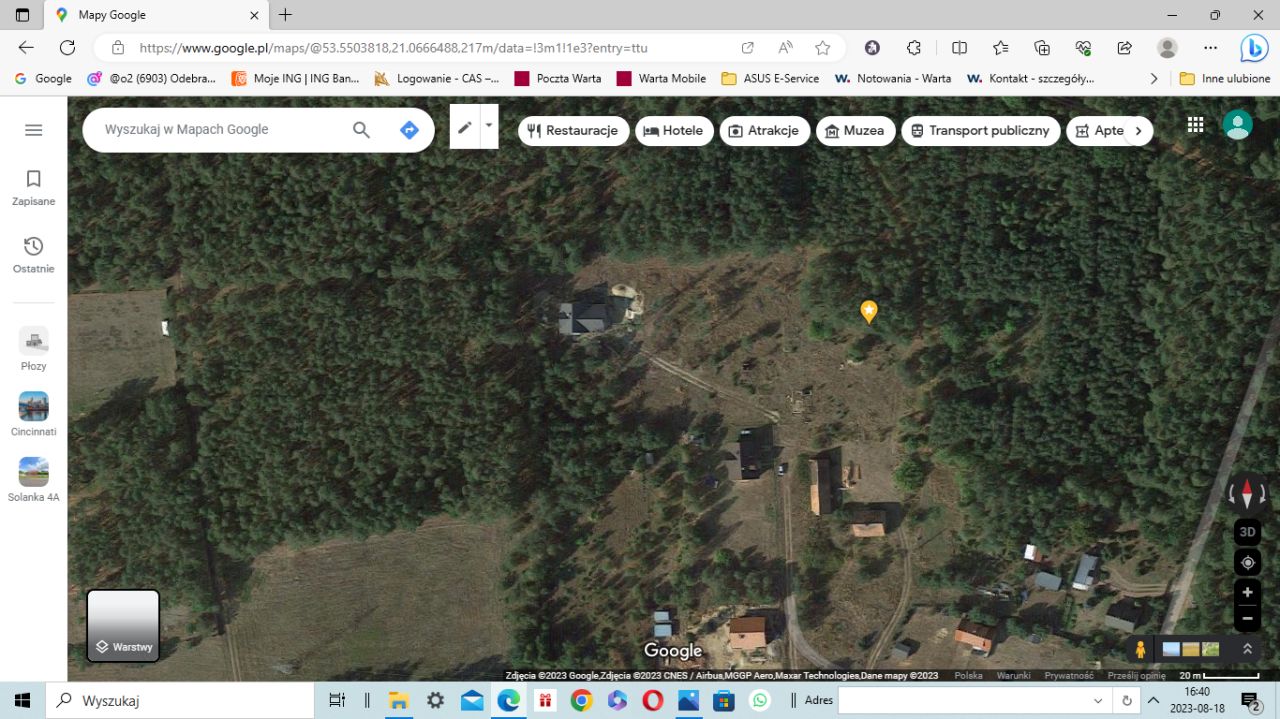The width and height of the screenshot is (1280, 719).
Task: Open Ostatnie recent history
Action: [34, 255]
